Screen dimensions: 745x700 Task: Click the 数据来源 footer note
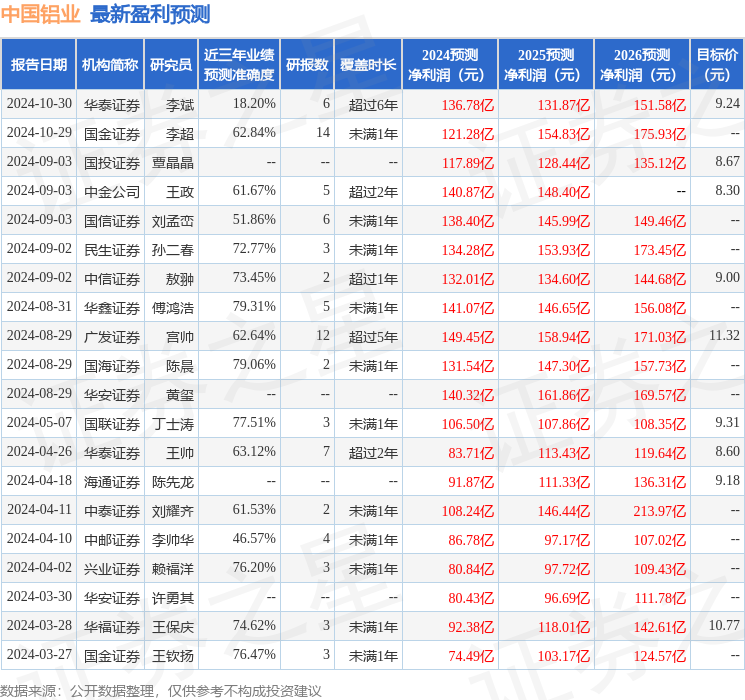click(x=161, y=691)
